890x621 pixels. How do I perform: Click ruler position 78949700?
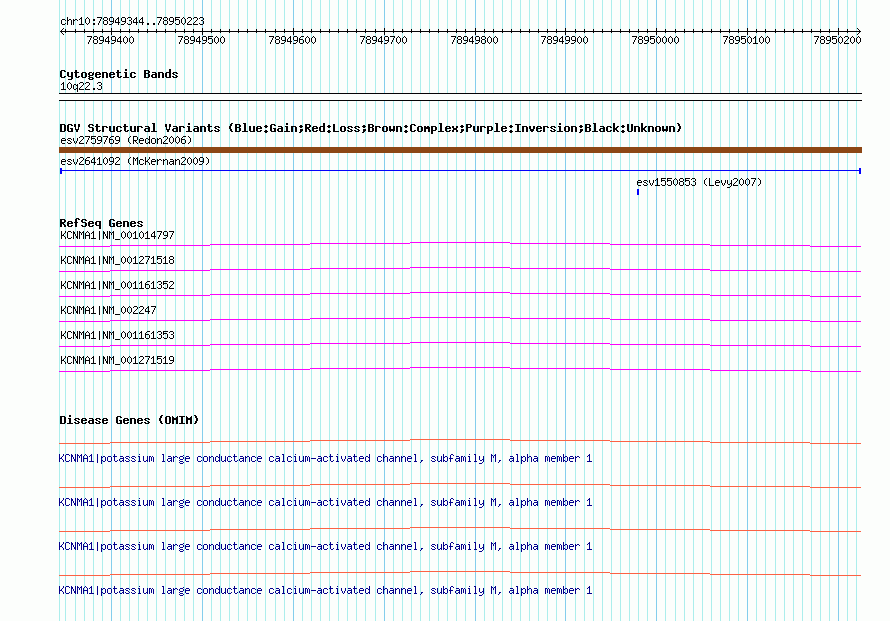(x=383, y=40)
